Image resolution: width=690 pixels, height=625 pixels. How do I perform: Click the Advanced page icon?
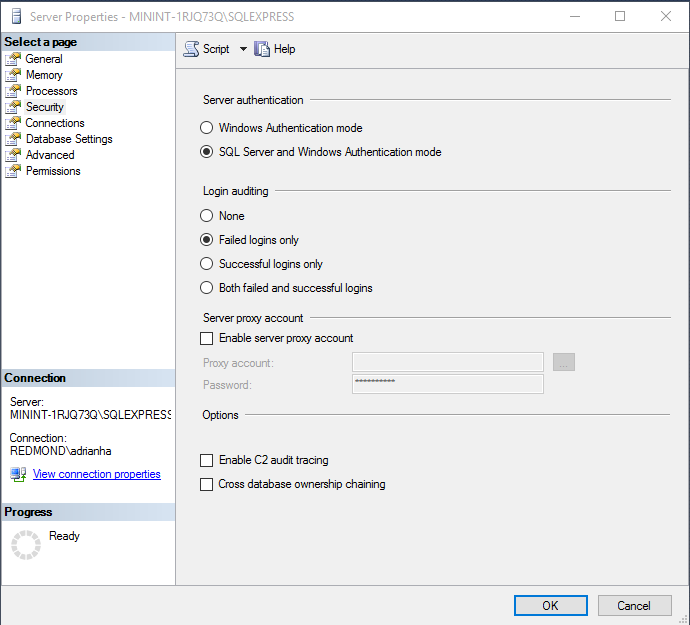(x=13, y=155)
